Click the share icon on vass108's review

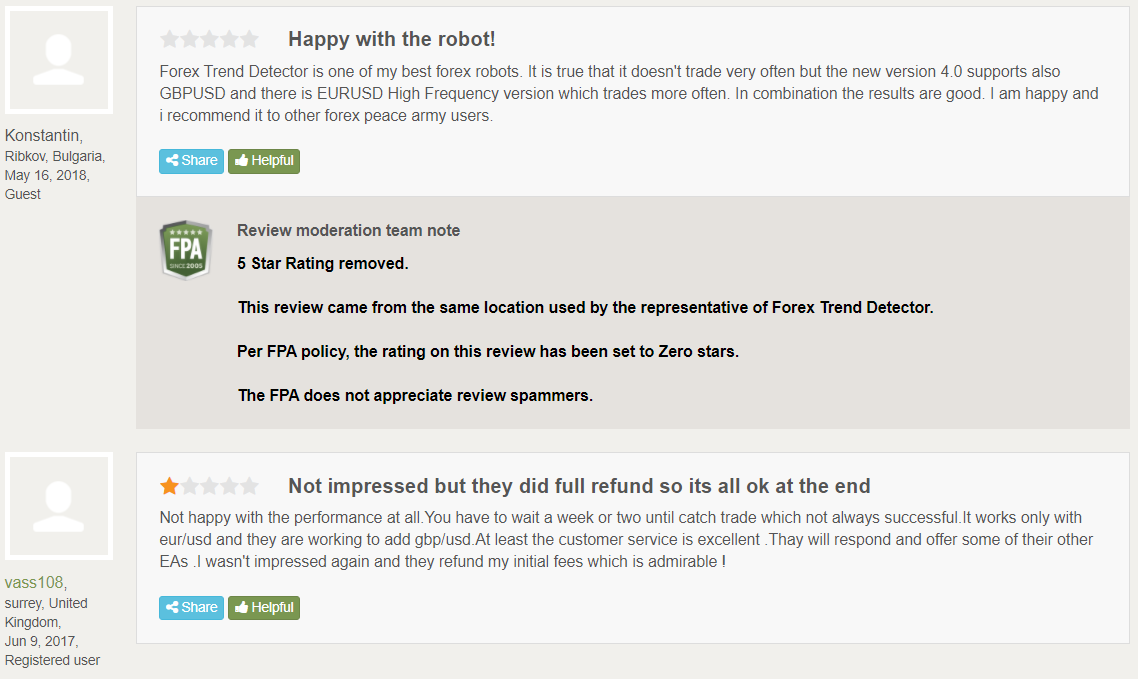coord(172,607)
